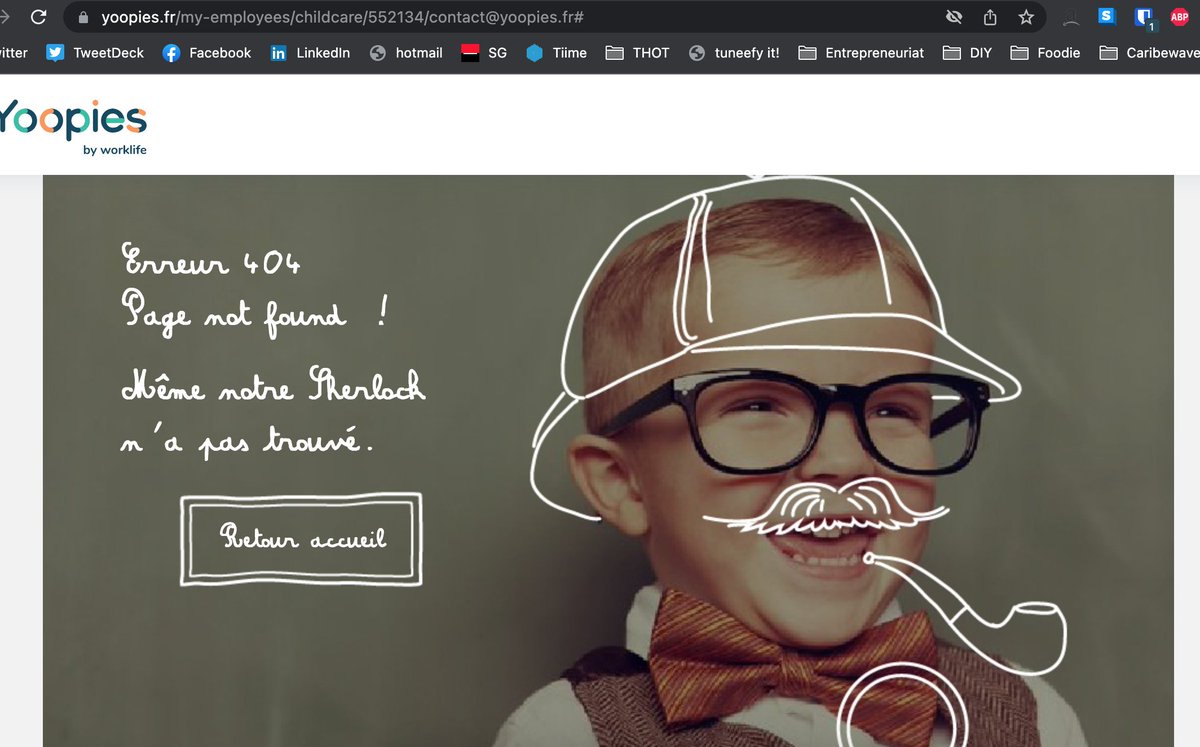Click the Retour accueil button
This screenshot has width=1200, height=747.
tap(301, 539)
